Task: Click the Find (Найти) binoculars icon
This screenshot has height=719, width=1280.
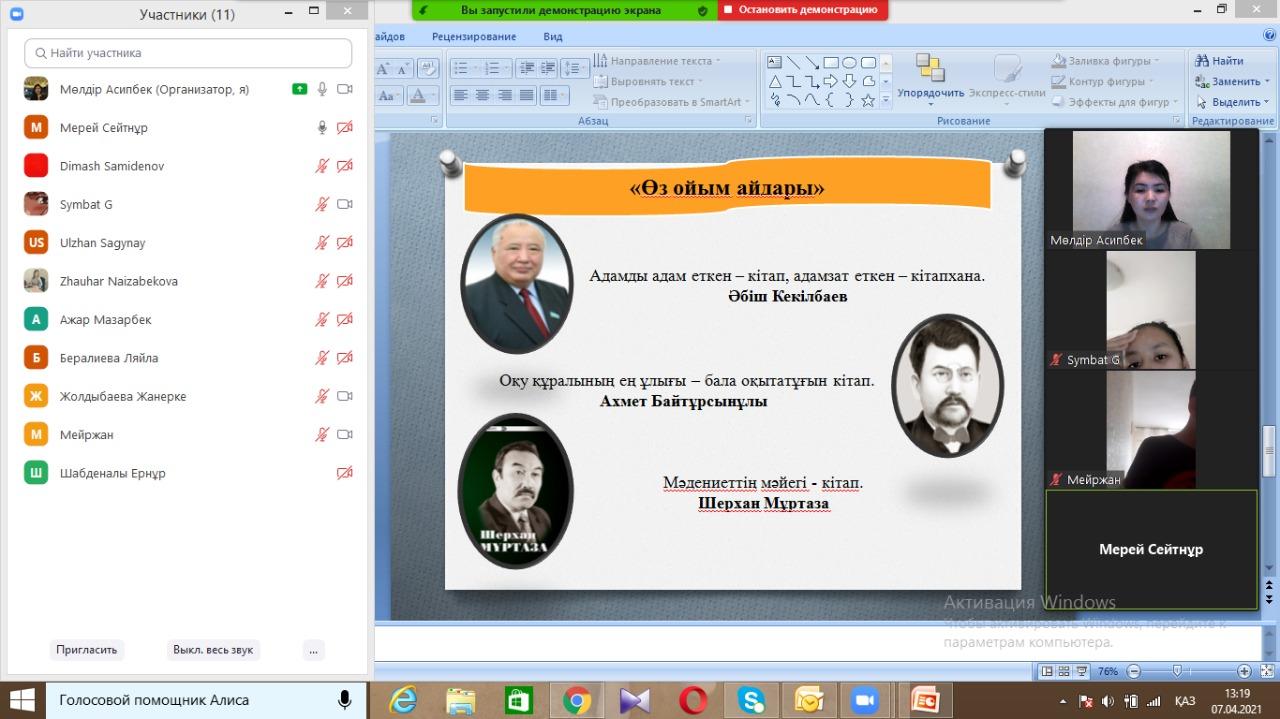Action: [x=1202, y=61]
